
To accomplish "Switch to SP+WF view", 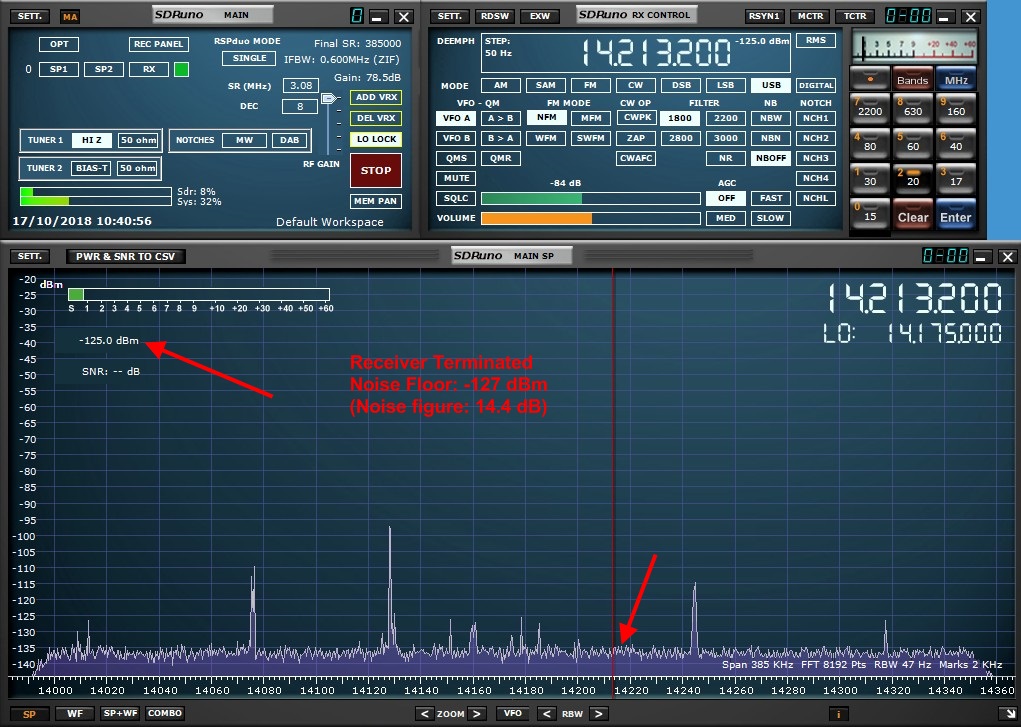I will pos(120,714).
